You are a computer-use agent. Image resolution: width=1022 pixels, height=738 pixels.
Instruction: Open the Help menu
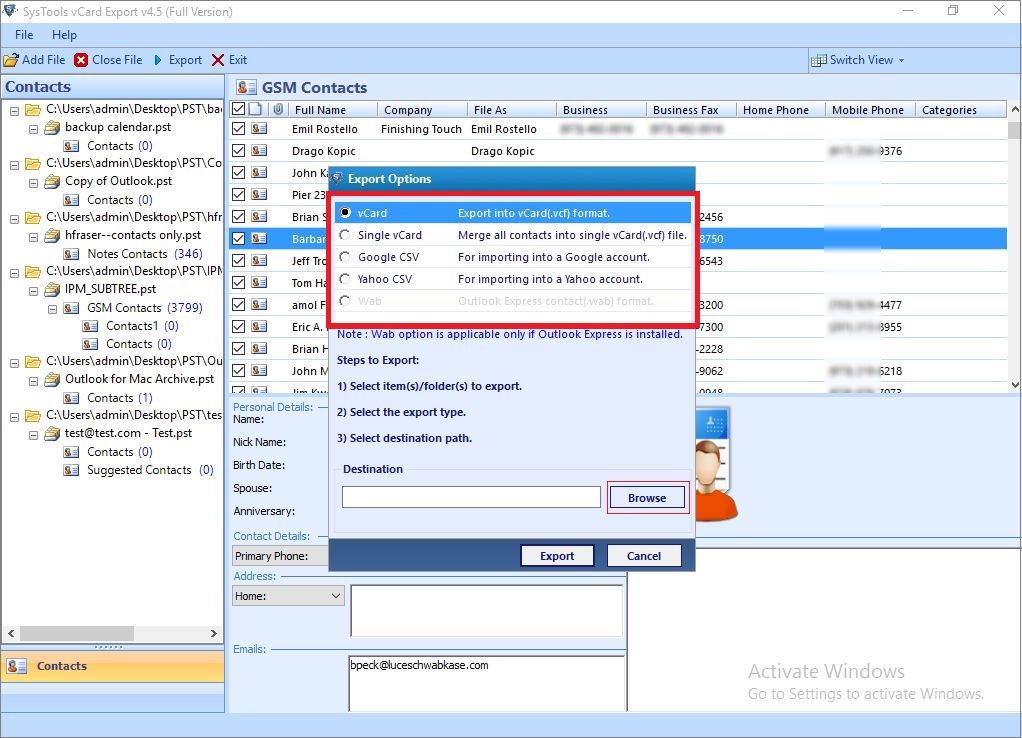64,35
